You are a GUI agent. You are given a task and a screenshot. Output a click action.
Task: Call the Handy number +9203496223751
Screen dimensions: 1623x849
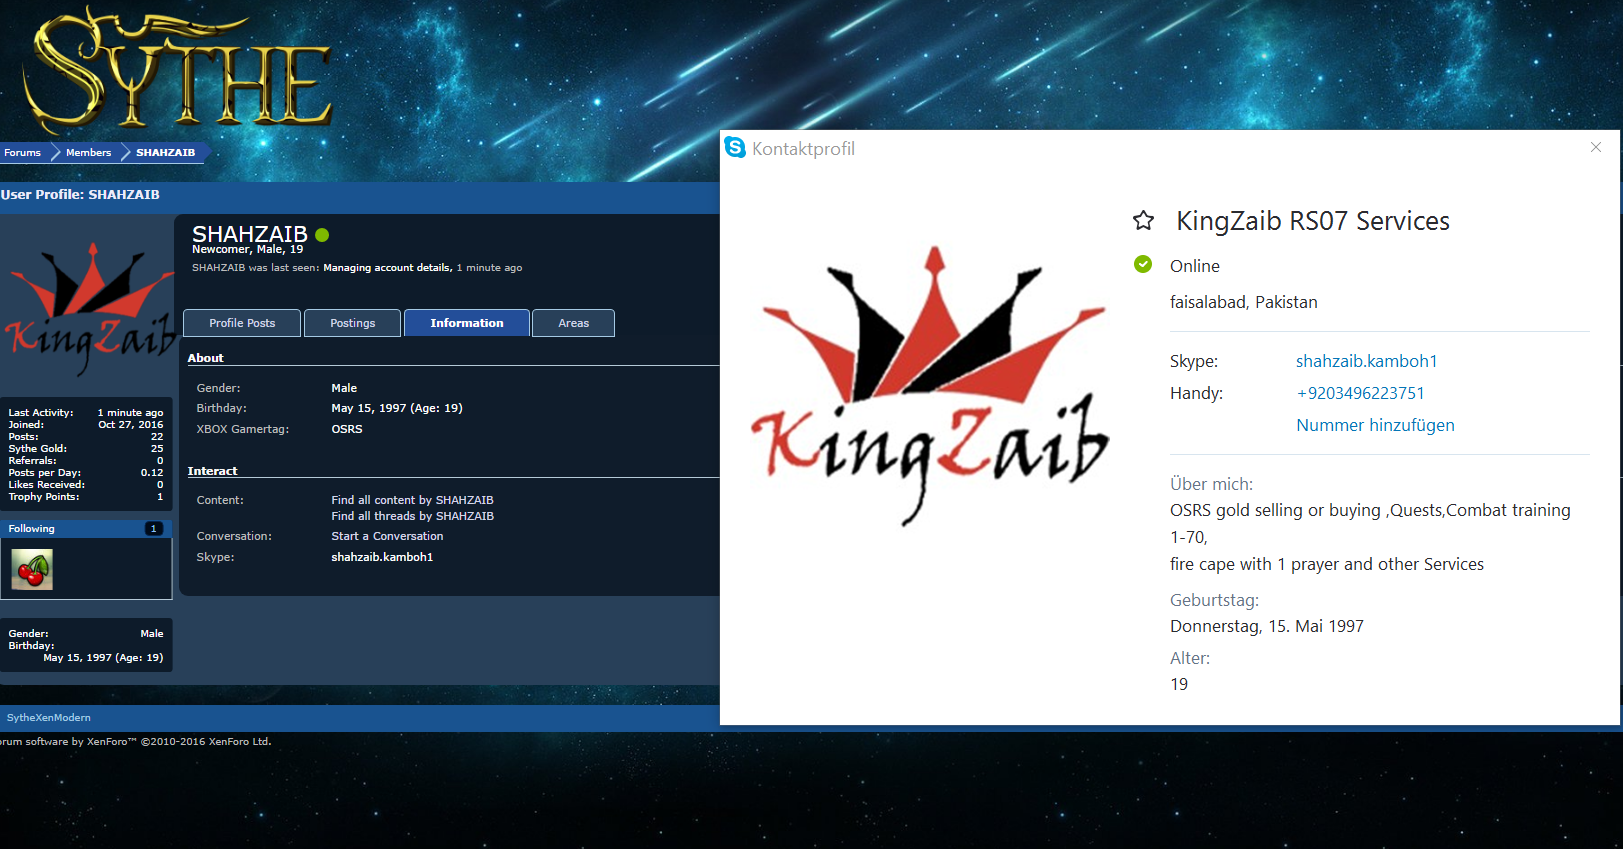pyautogui.click(x=1360, y=393)
